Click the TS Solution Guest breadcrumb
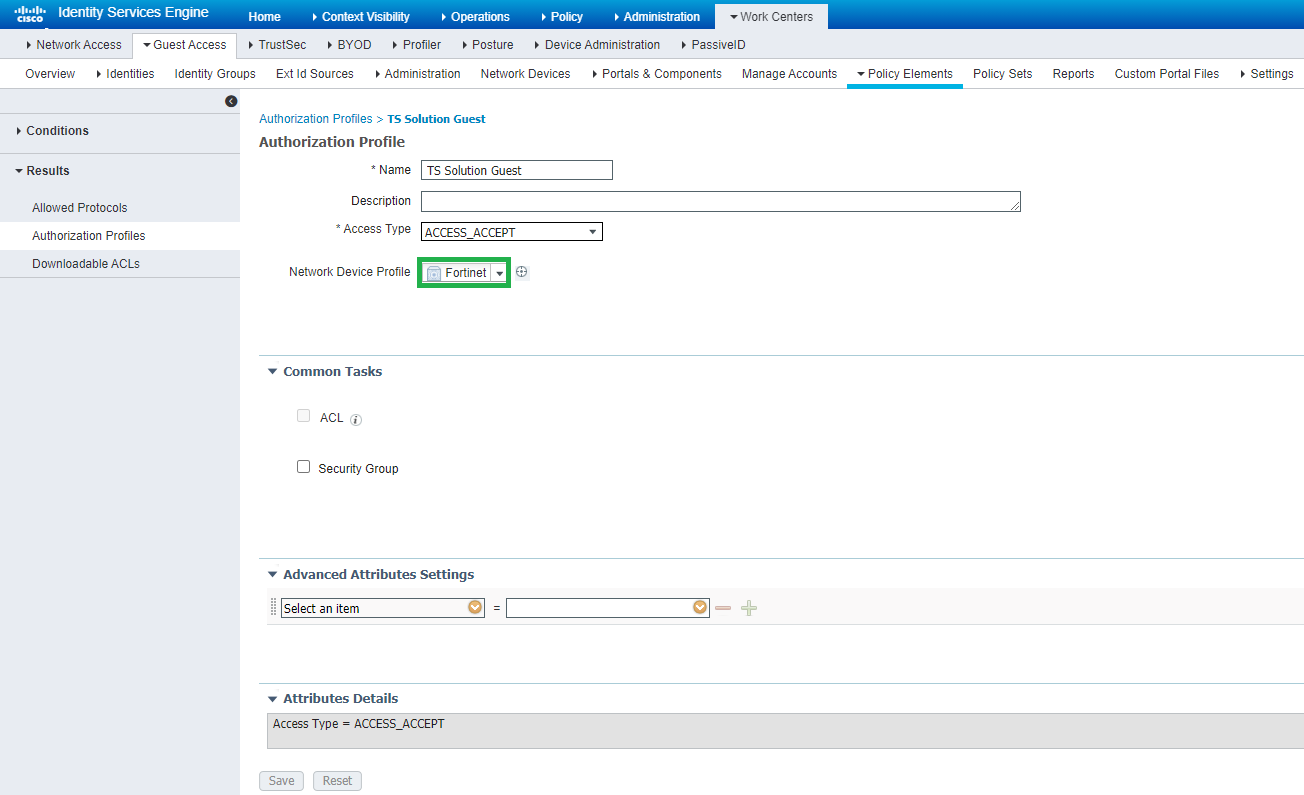 [x=436, y=119]
